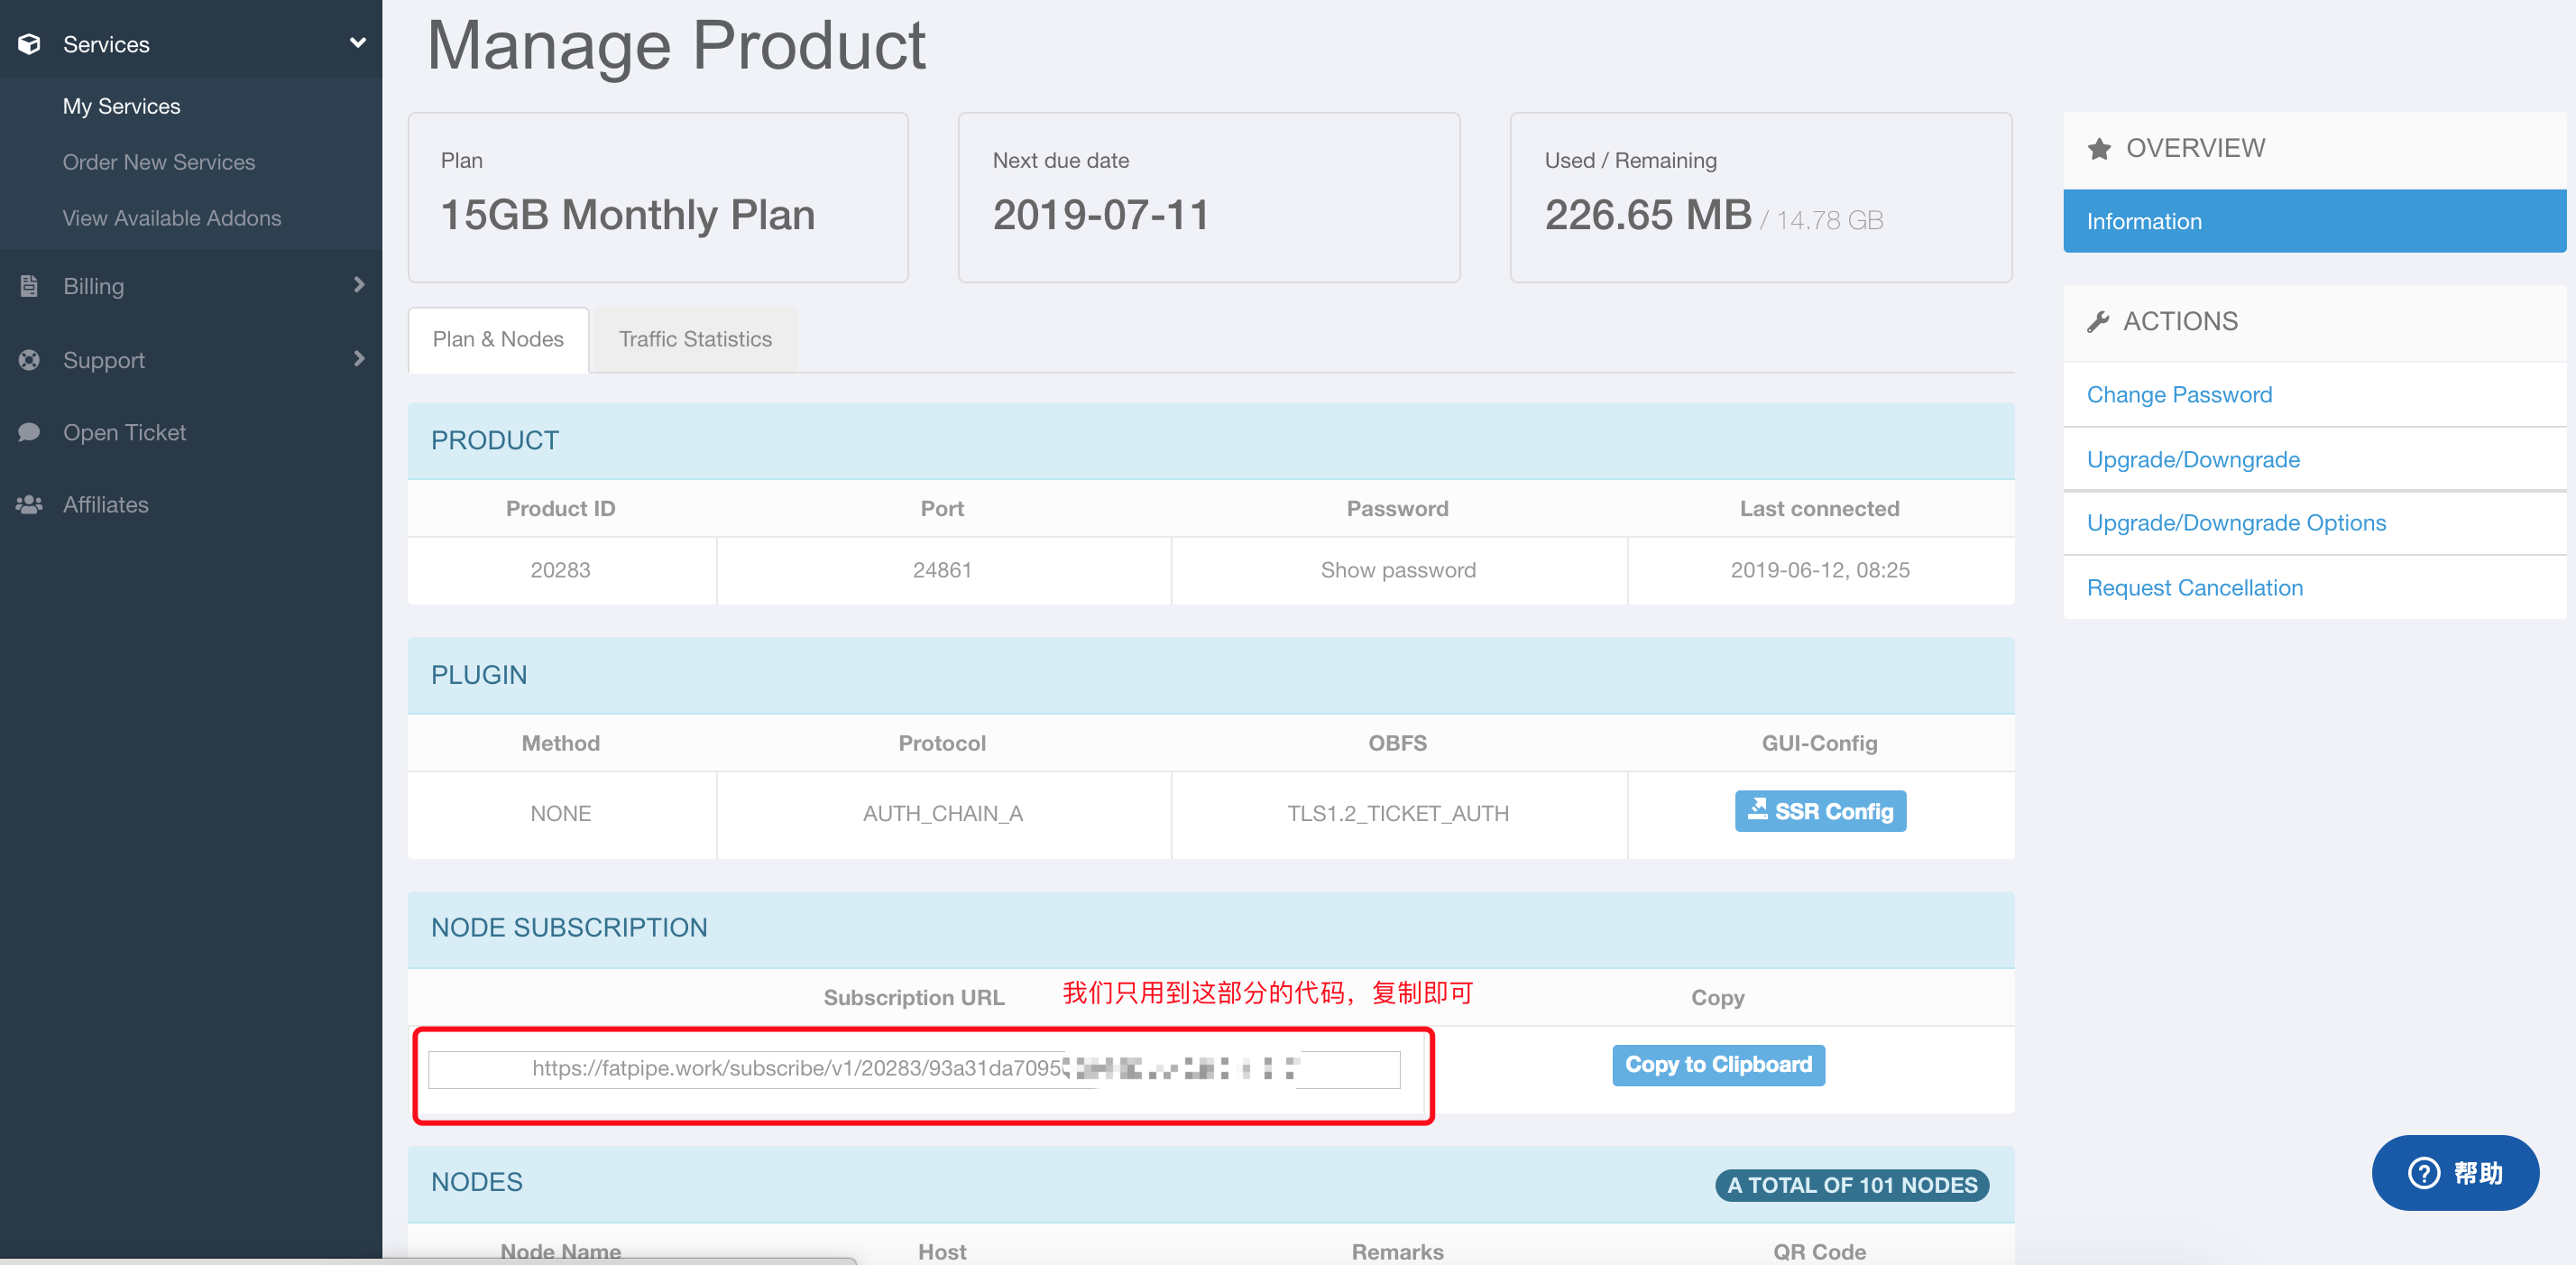Viewport: 2576px width, 1265px height.
Task: Download the SSR Config
Action: click(1819, 811)
